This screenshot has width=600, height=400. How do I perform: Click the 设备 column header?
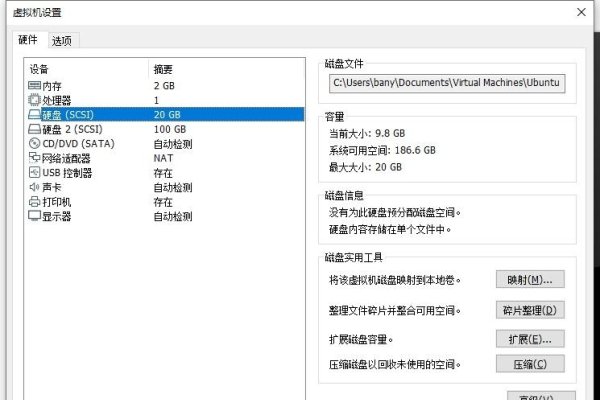[x=39, y=69]
